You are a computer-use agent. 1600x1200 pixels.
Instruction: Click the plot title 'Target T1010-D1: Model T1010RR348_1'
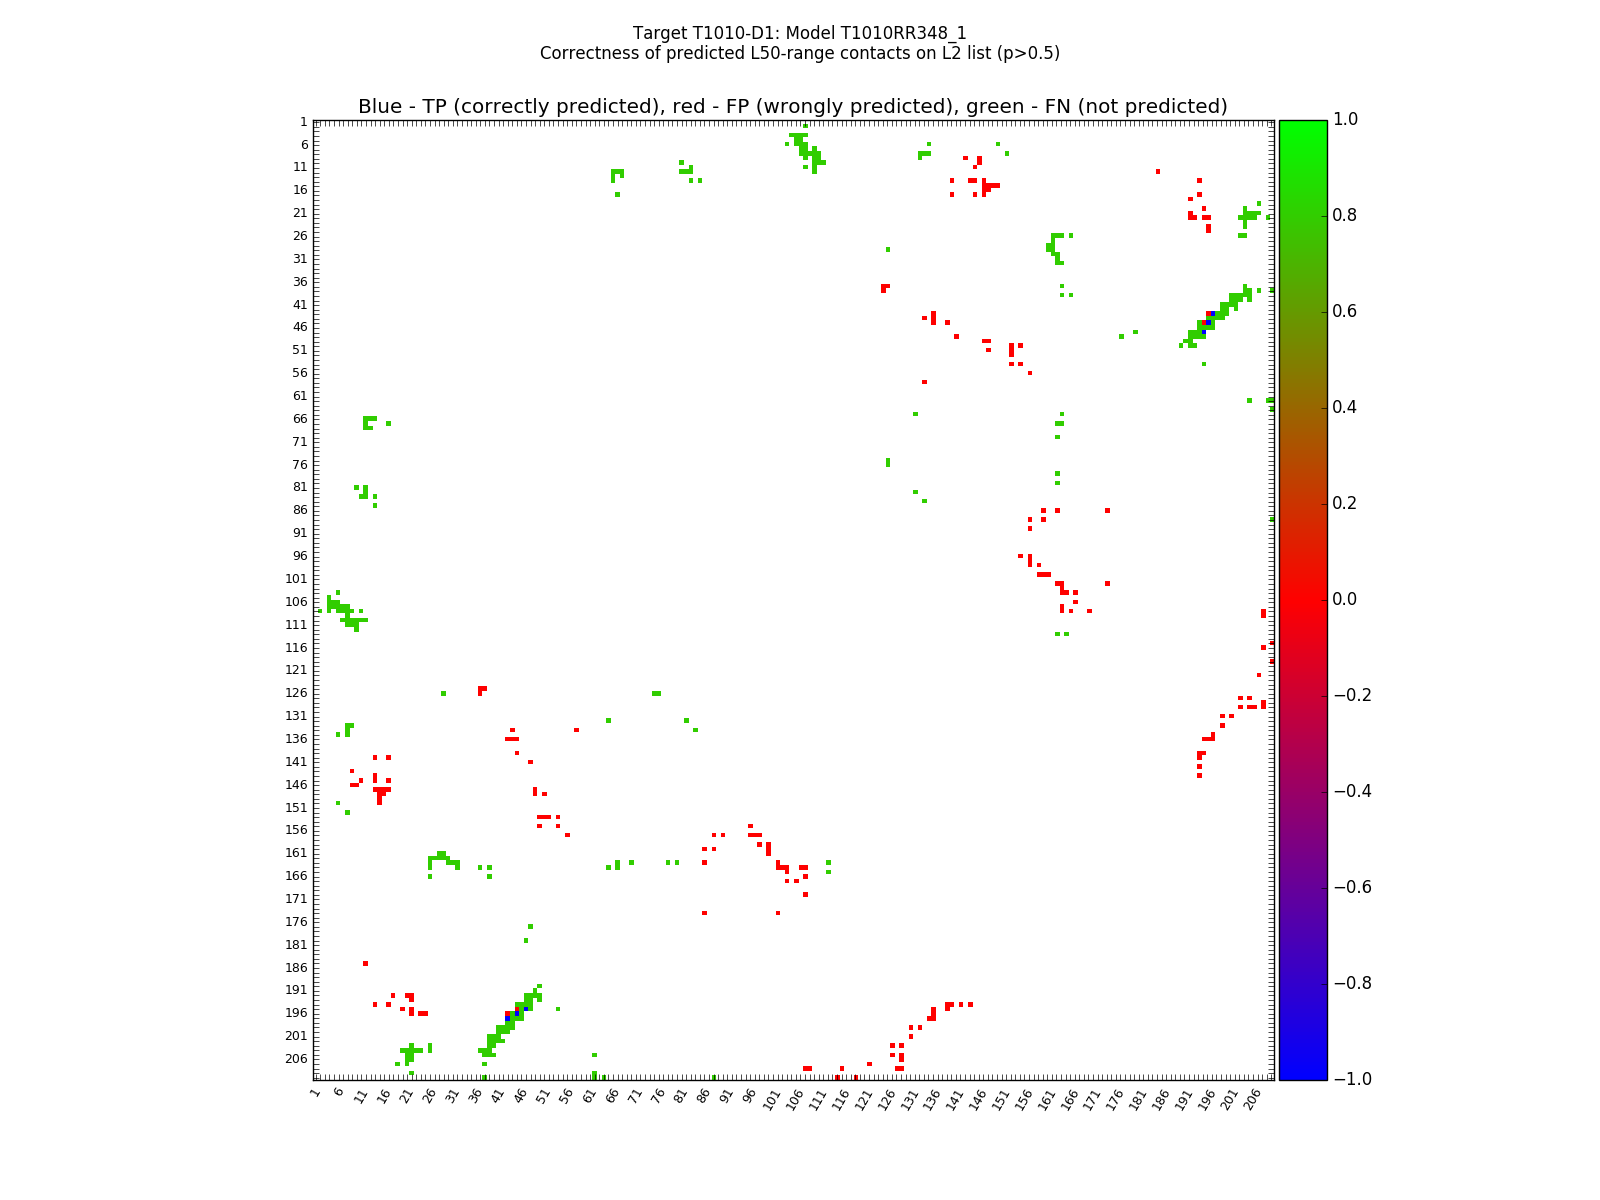click(x=799, y=33)
